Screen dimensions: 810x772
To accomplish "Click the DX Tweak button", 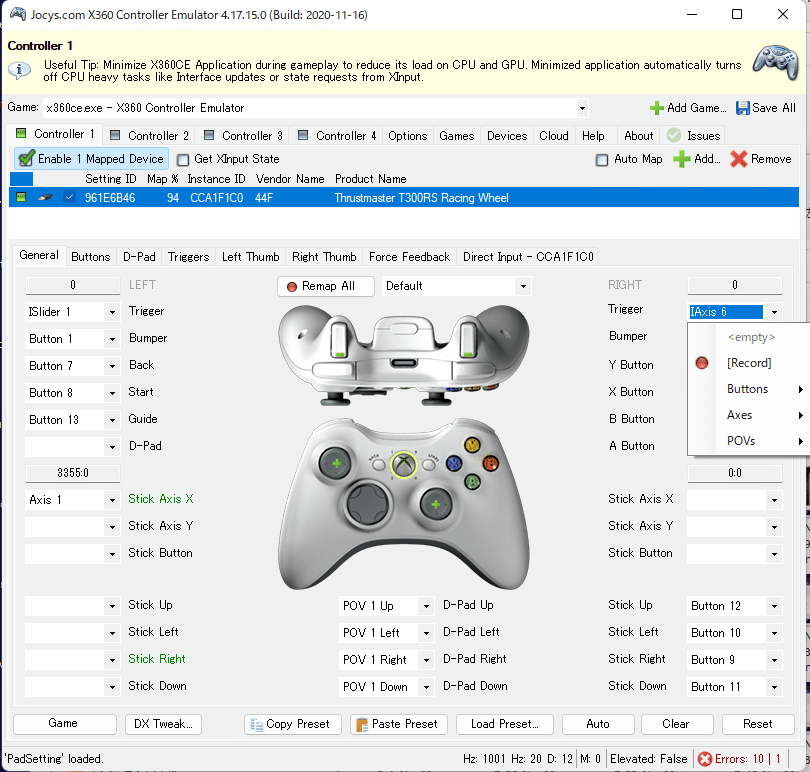I will [163, 724].
